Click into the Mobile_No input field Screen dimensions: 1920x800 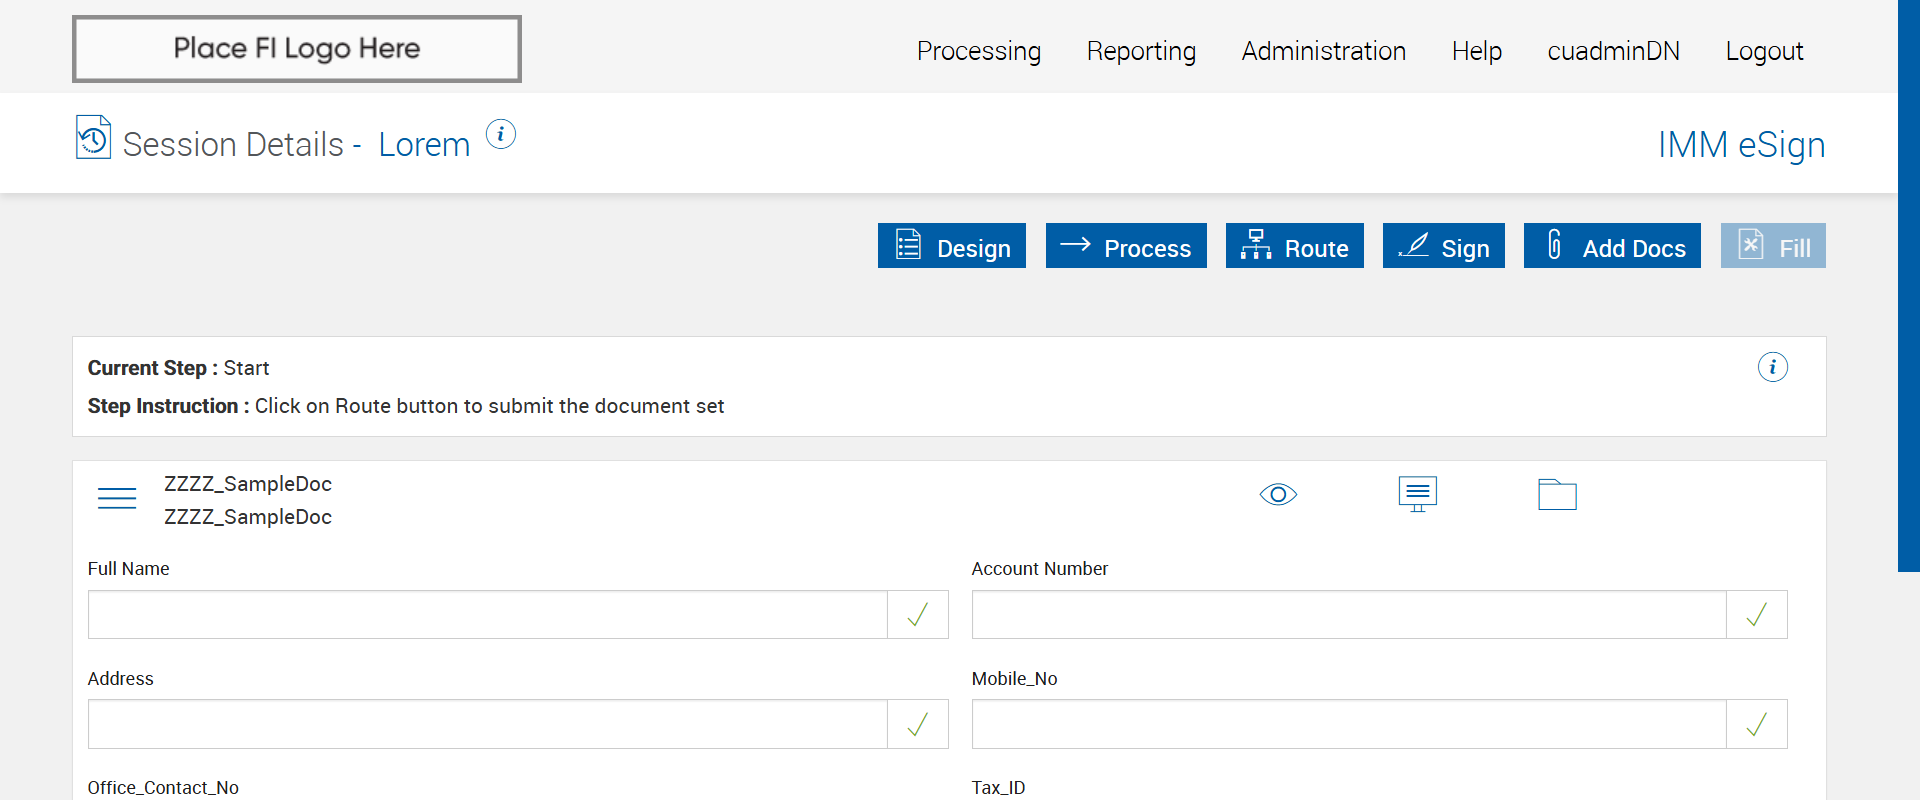[x=1348, y=725]
